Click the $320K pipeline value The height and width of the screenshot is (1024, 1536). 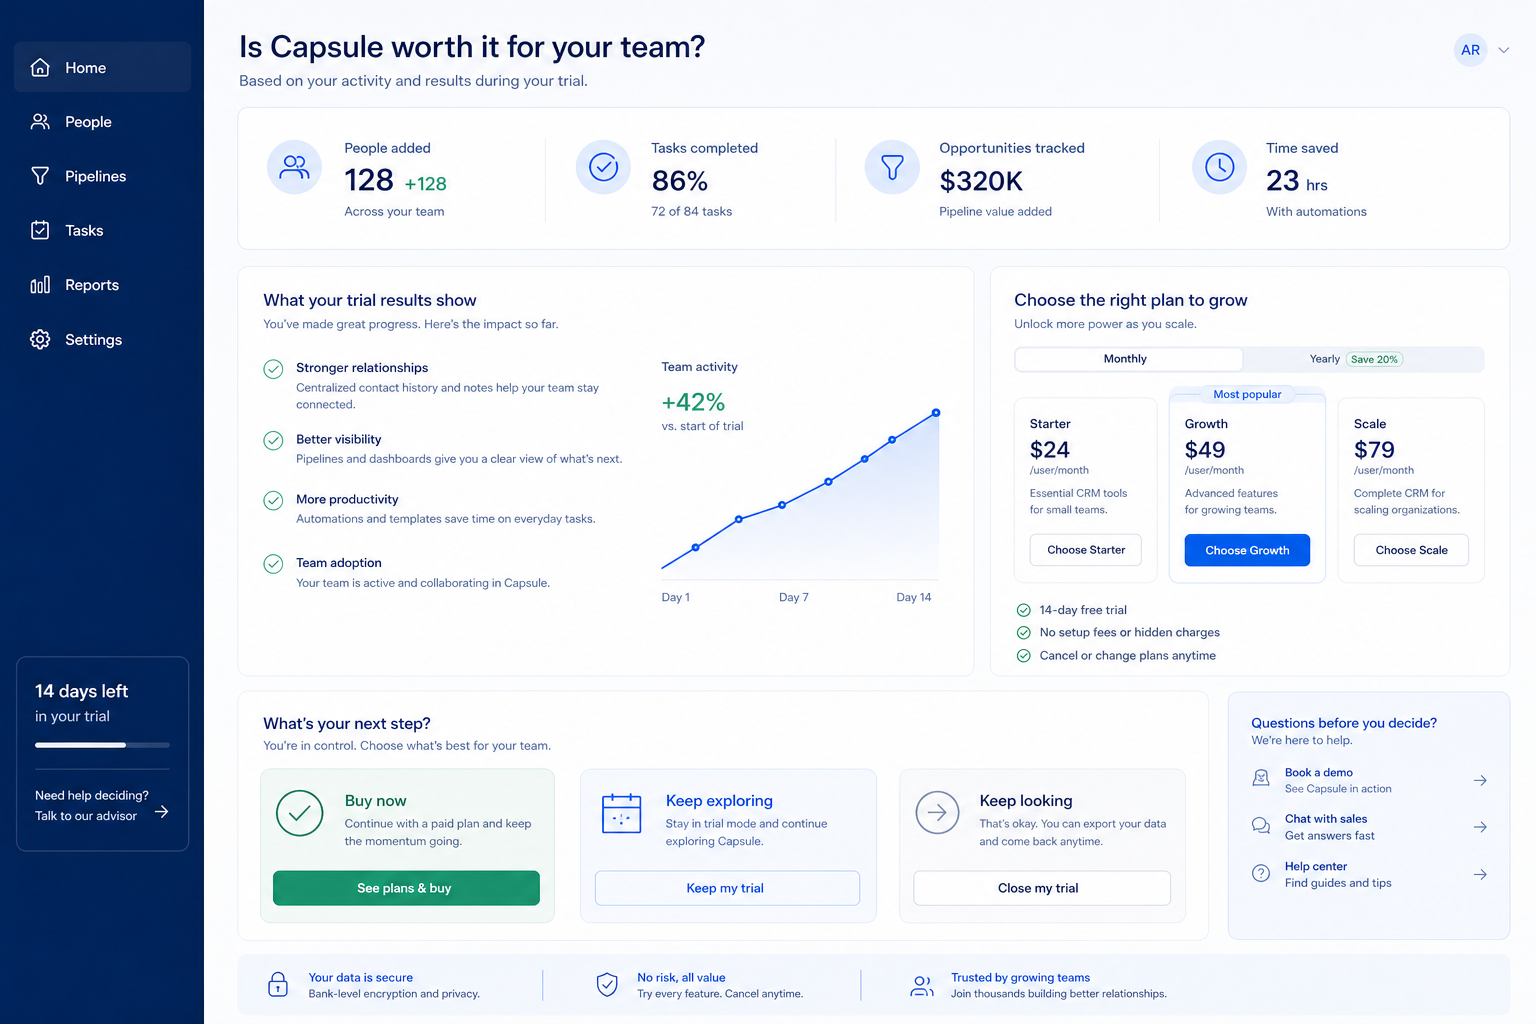coord(981,181)
